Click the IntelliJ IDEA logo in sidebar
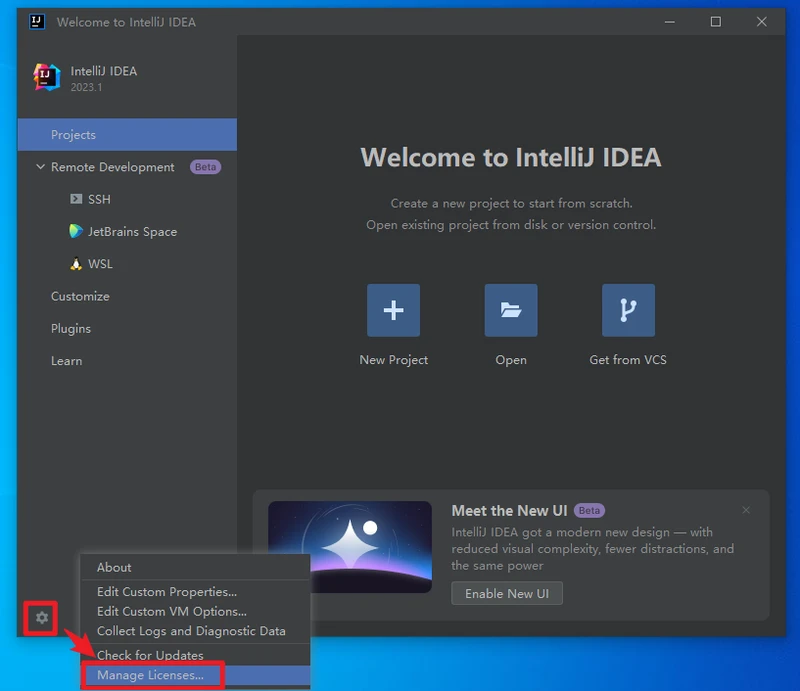800x691 pixels. 47,78
